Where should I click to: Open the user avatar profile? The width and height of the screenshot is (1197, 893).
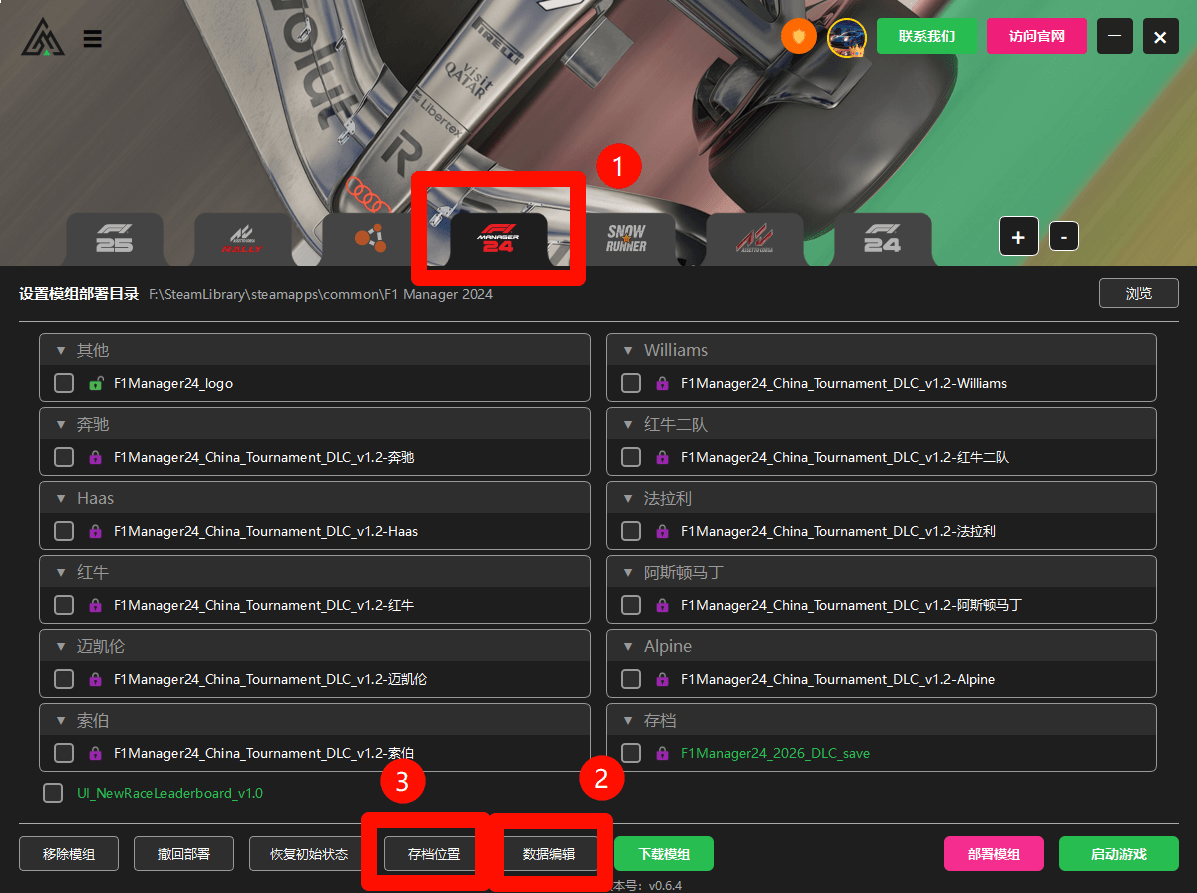(847, 37)
